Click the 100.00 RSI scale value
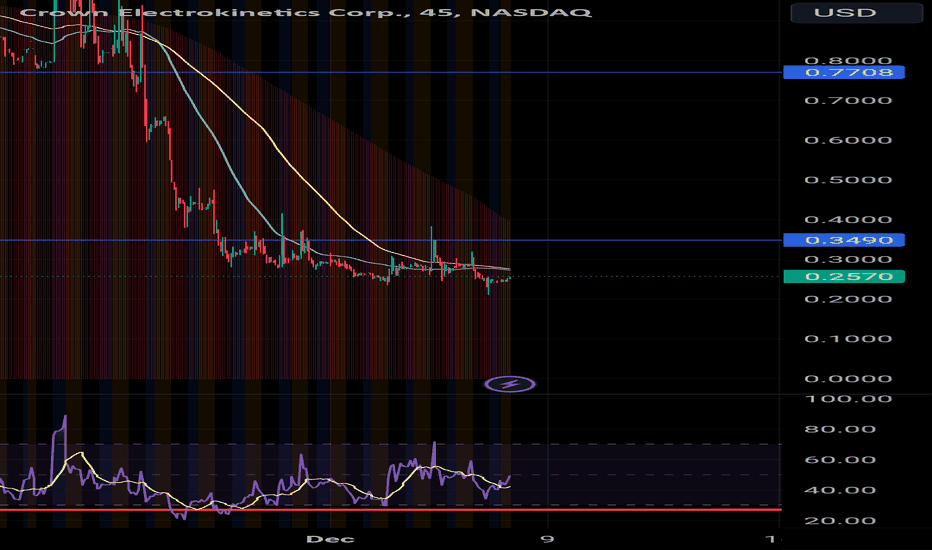932x550 pixels. point(848,399)
